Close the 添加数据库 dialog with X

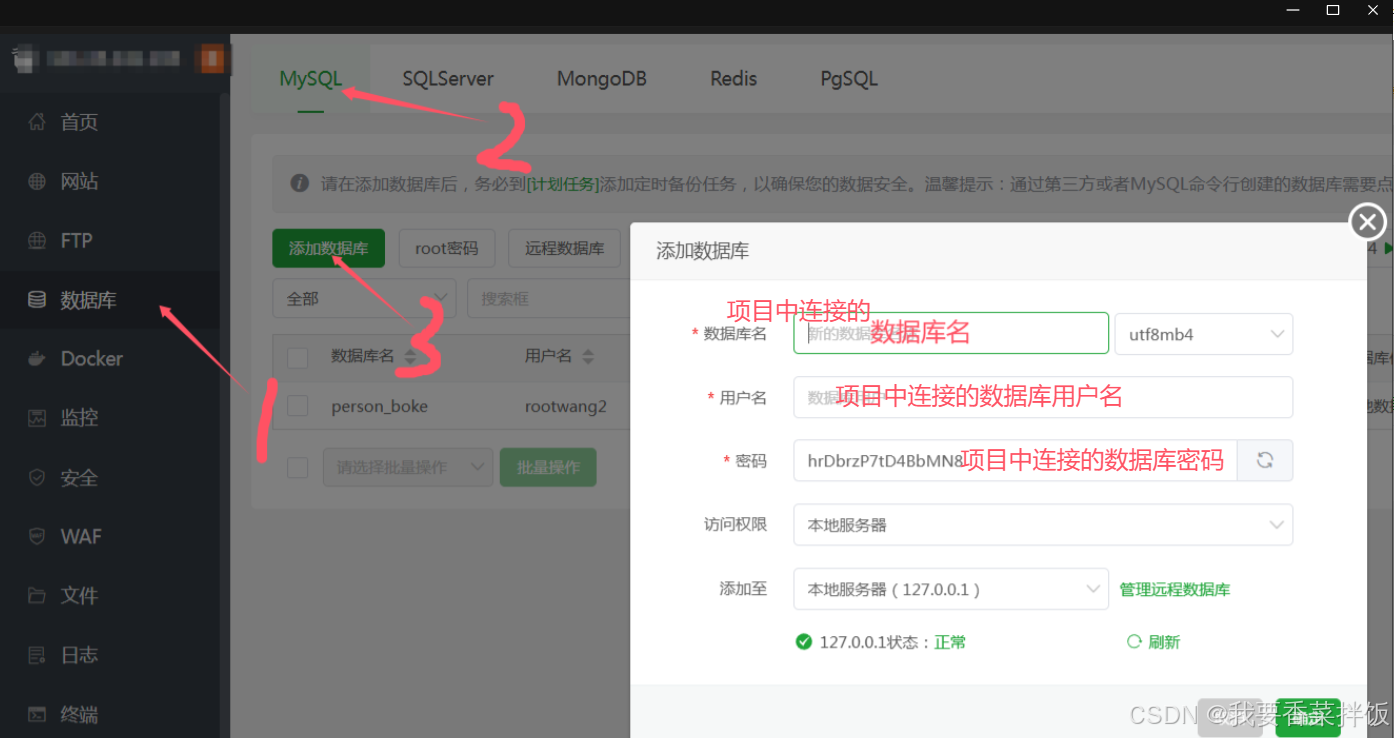click(1367, 221)
